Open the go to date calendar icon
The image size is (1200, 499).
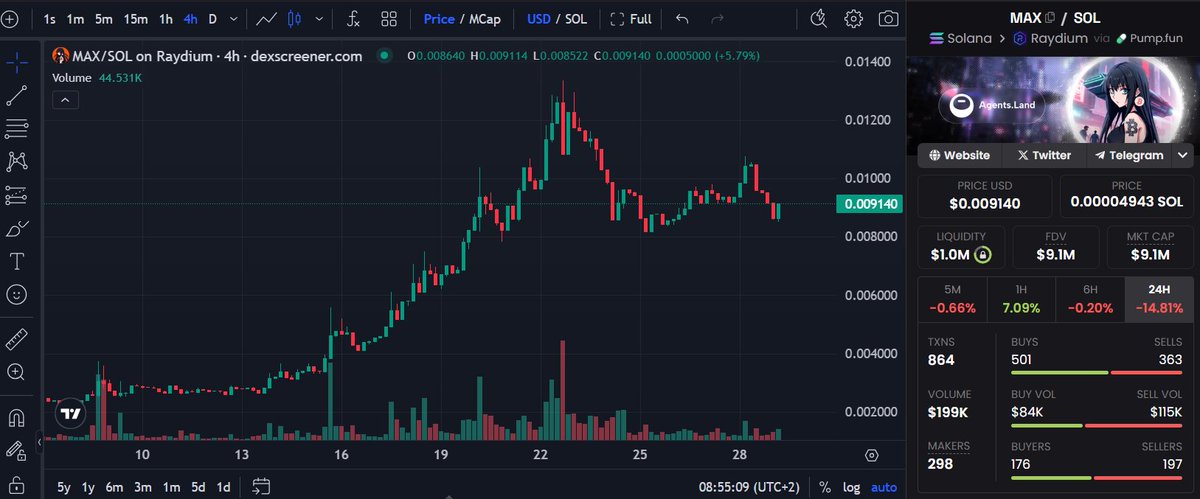tap(261, 487)
